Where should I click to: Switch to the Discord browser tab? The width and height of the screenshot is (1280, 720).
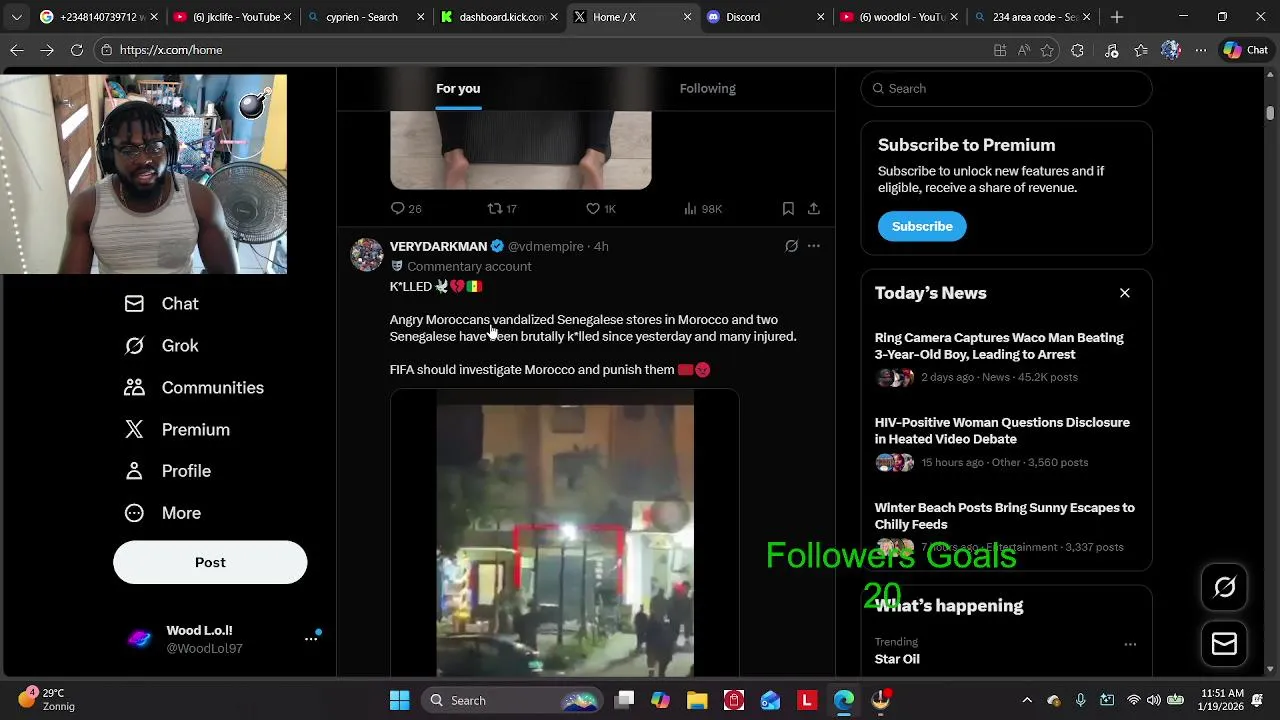tap(765, 17)
